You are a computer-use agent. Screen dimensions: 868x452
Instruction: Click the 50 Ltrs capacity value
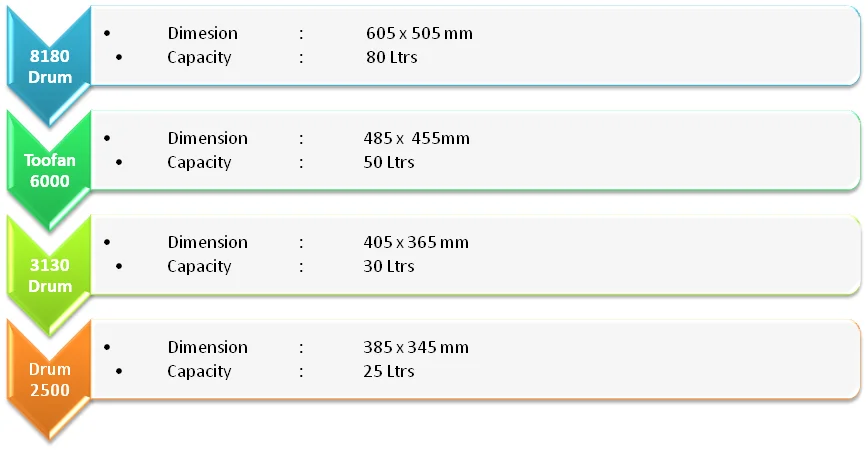tap(389, 162)
